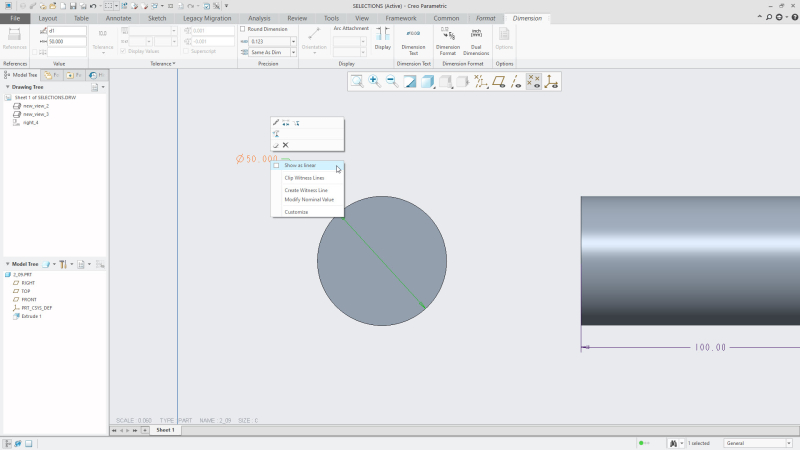Select PRT_CSYS_DEF in Model Tree
The height and width of the screenshot is (450, 800).
pos(37,308)
